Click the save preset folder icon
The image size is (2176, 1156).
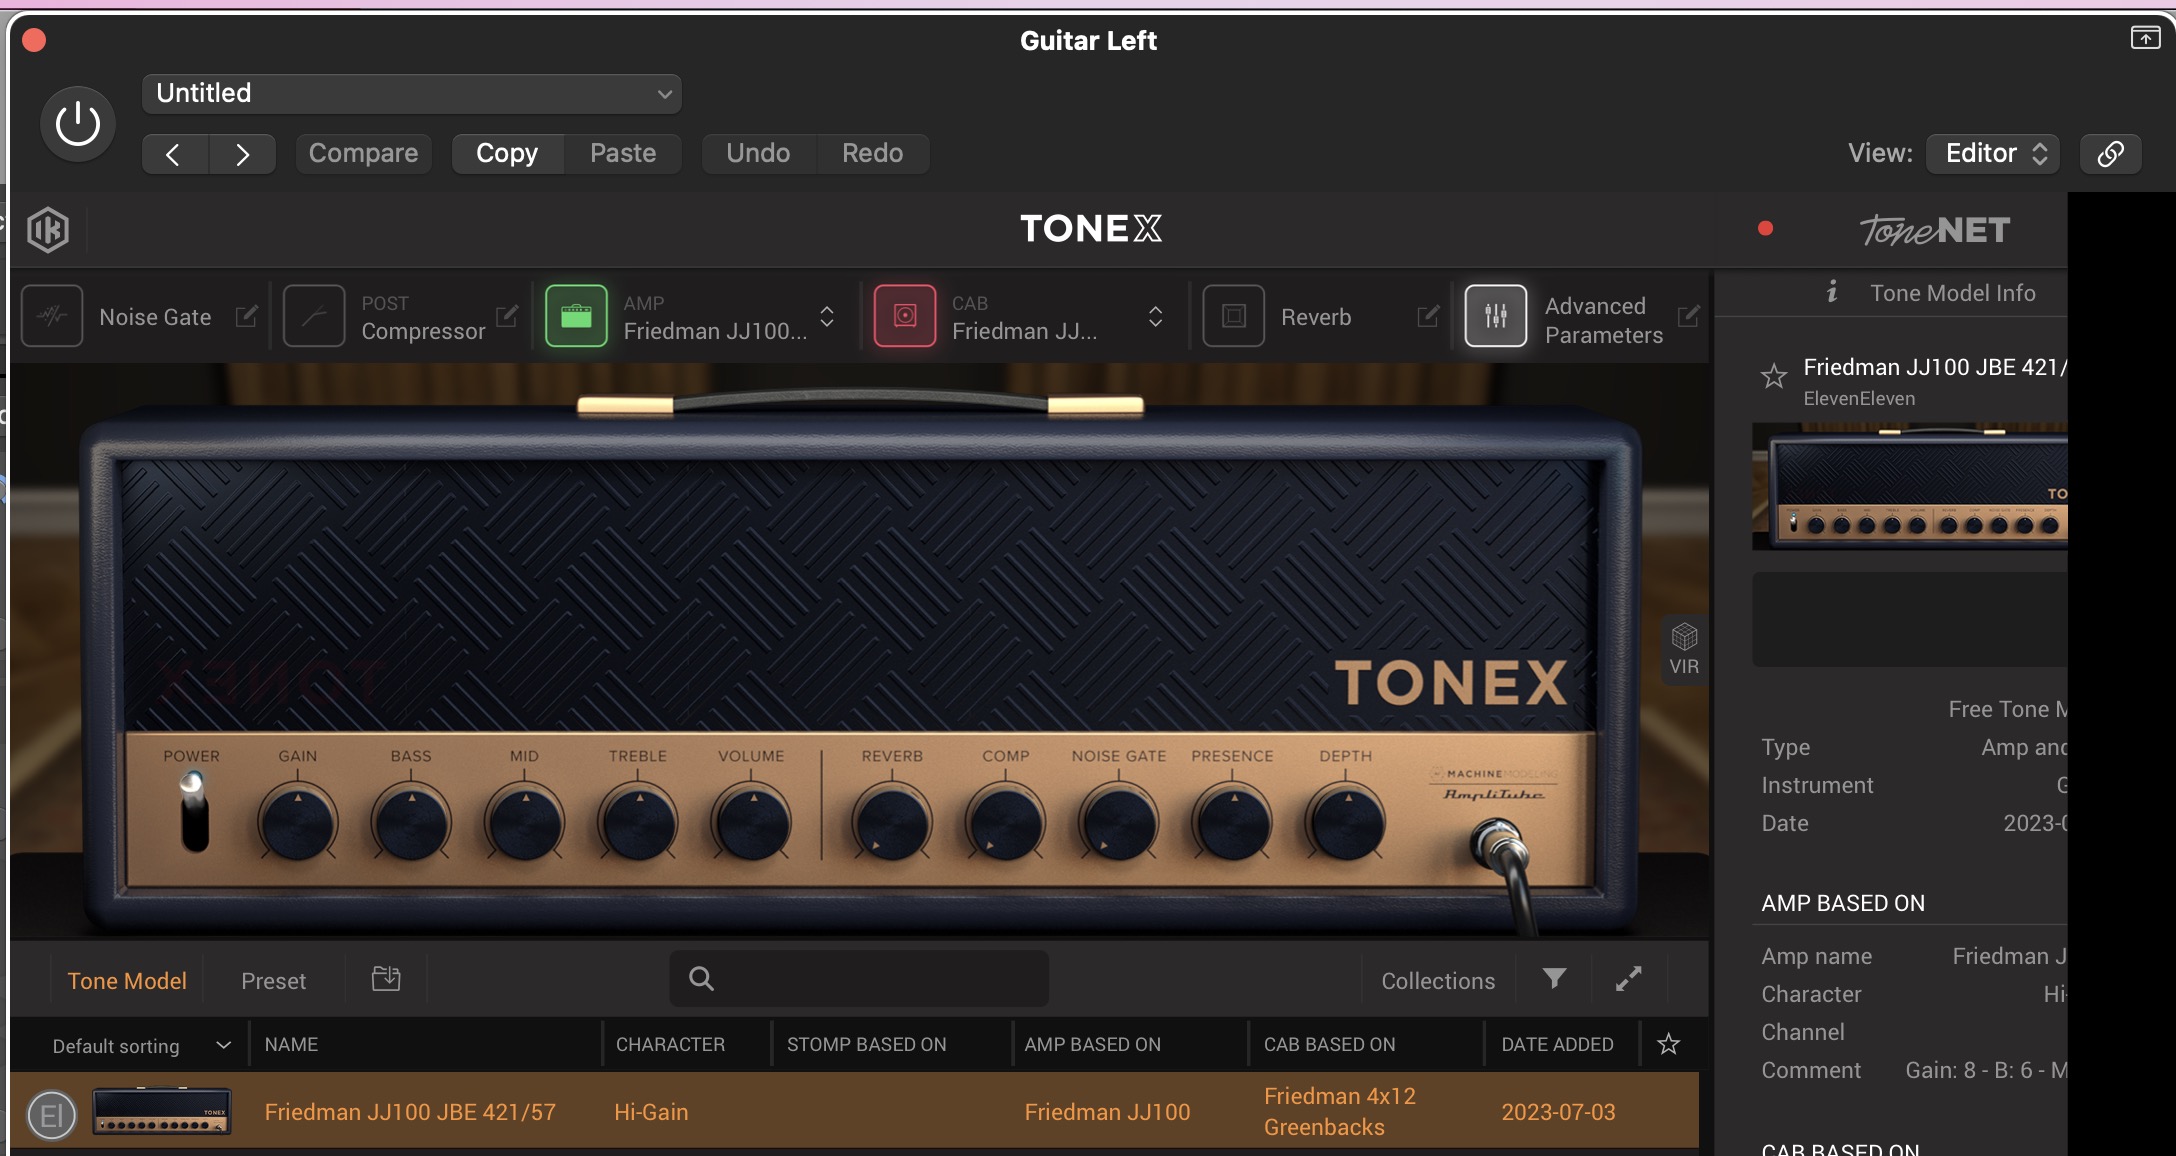386,979
